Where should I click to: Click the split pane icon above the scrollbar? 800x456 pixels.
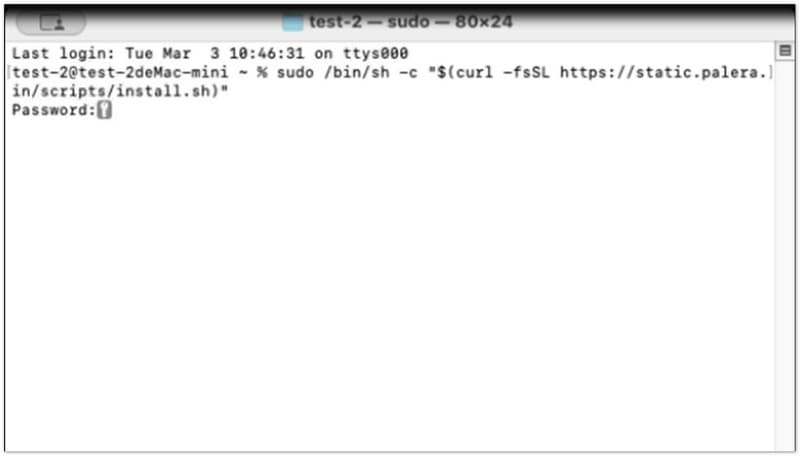785,50
